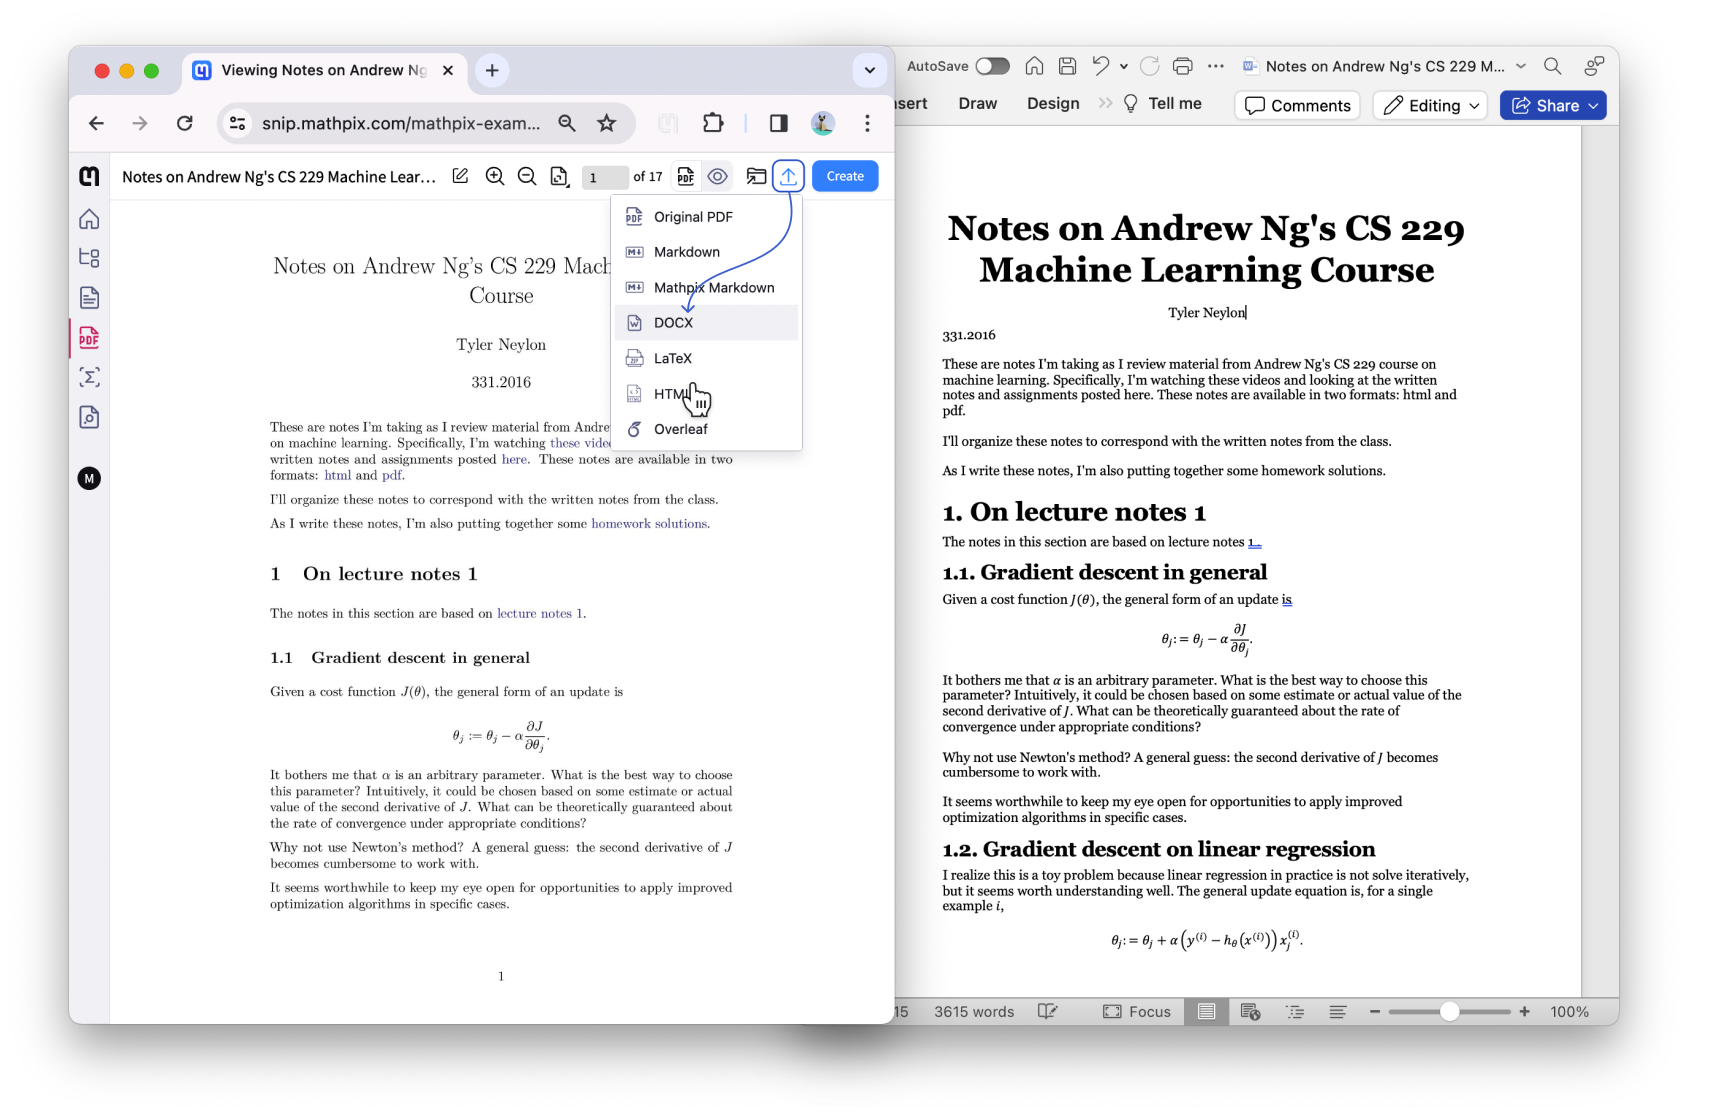Click the Create button in Mathpix
The height and width of the screenshot is (1120, 1736).
click(x=844, y=175)
